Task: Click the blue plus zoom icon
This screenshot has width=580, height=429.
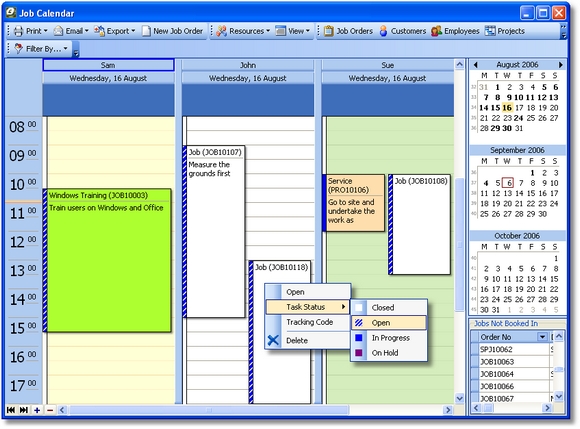Action: click(x=37, y=410)
